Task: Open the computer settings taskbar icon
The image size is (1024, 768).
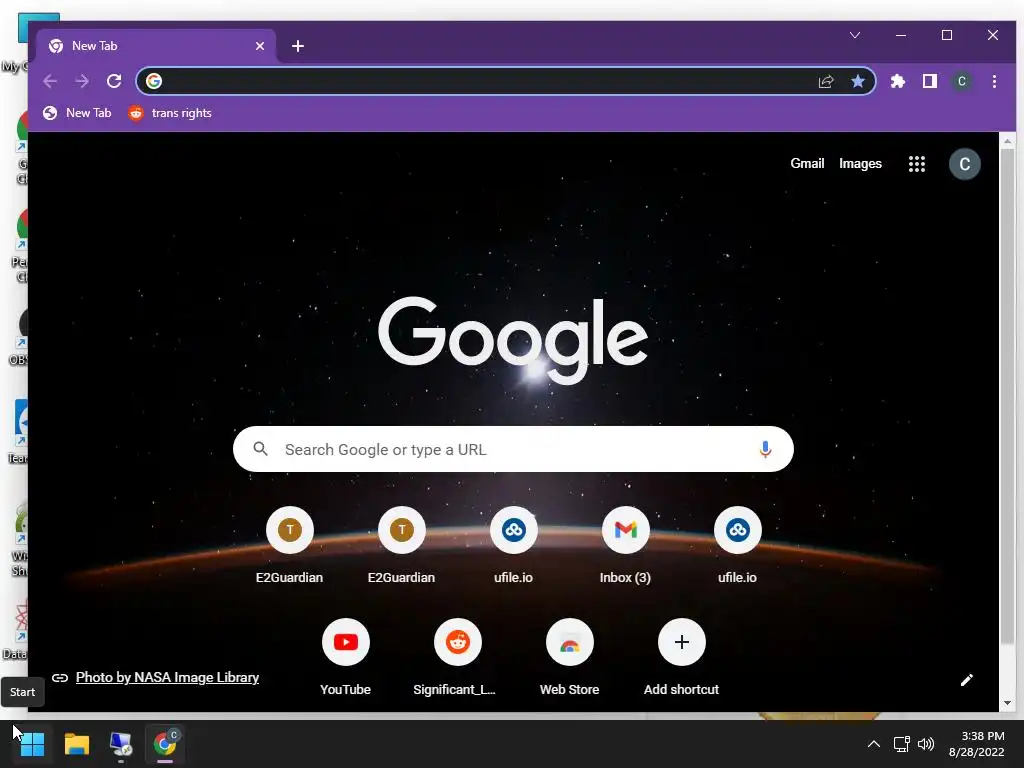Action: 121,744
